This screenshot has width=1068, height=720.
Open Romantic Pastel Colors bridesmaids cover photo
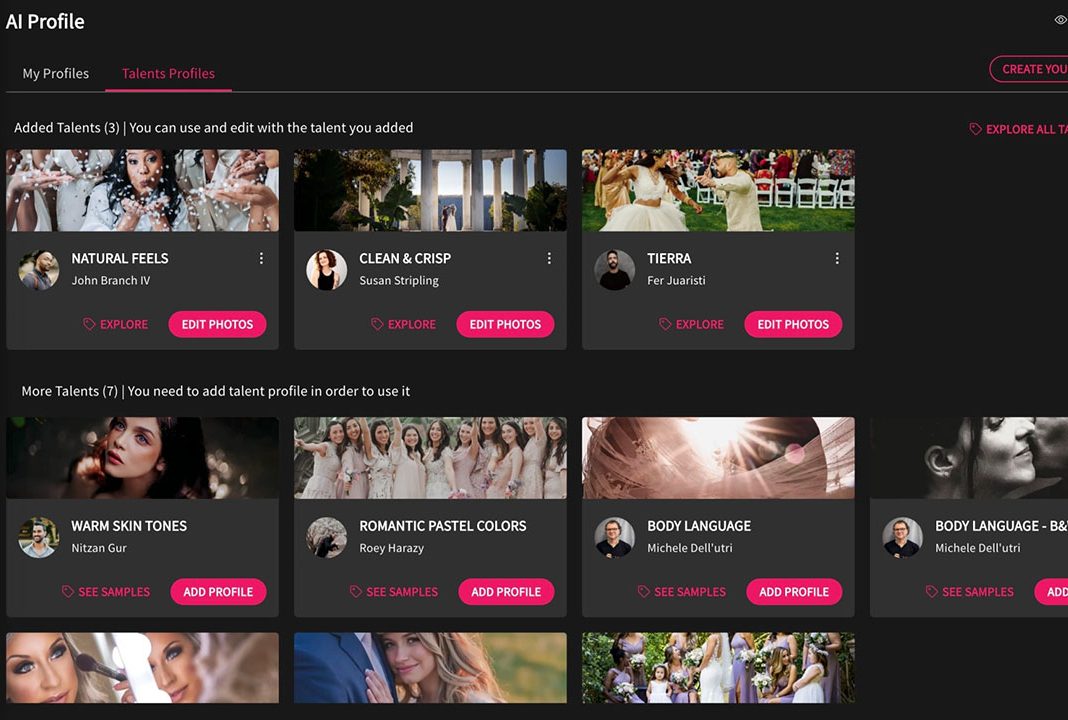430,458
